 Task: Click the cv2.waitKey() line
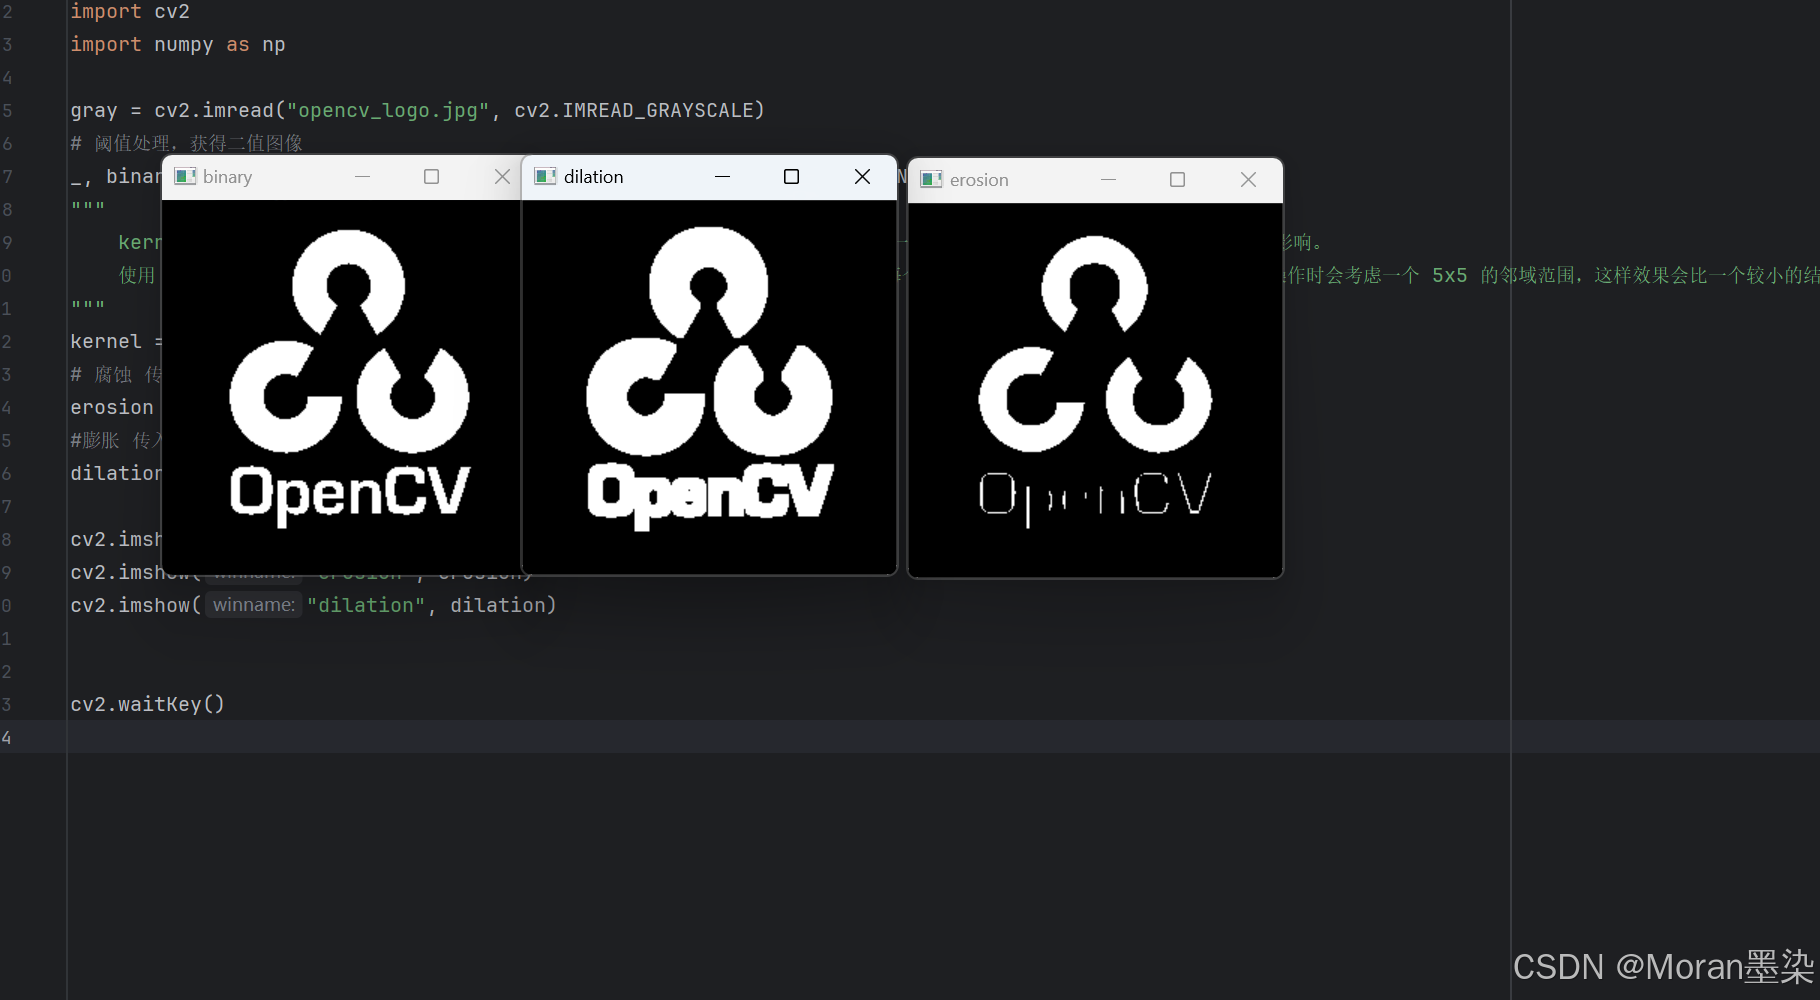click(147, 704)
